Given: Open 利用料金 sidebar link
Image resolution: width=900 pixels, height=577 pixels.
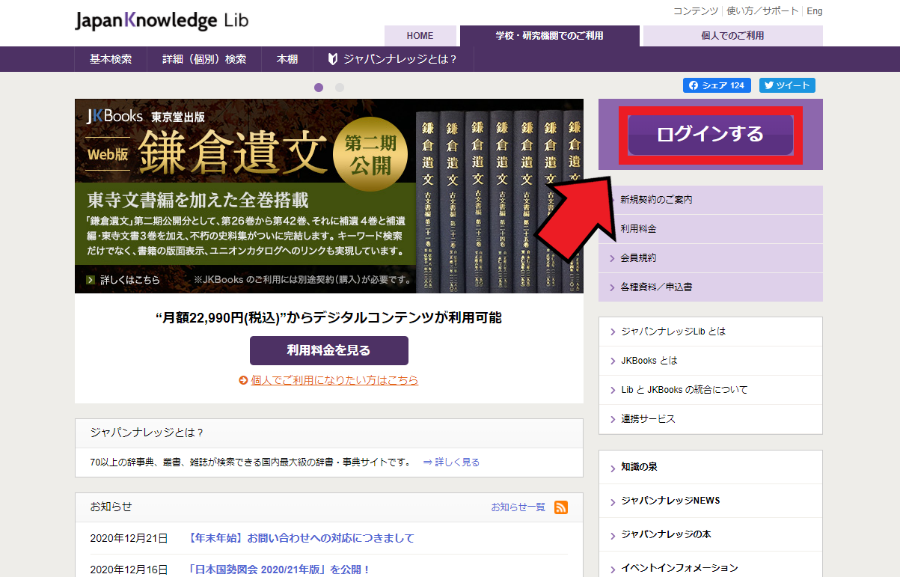Looking at the screenshot, I should point(711,229).
